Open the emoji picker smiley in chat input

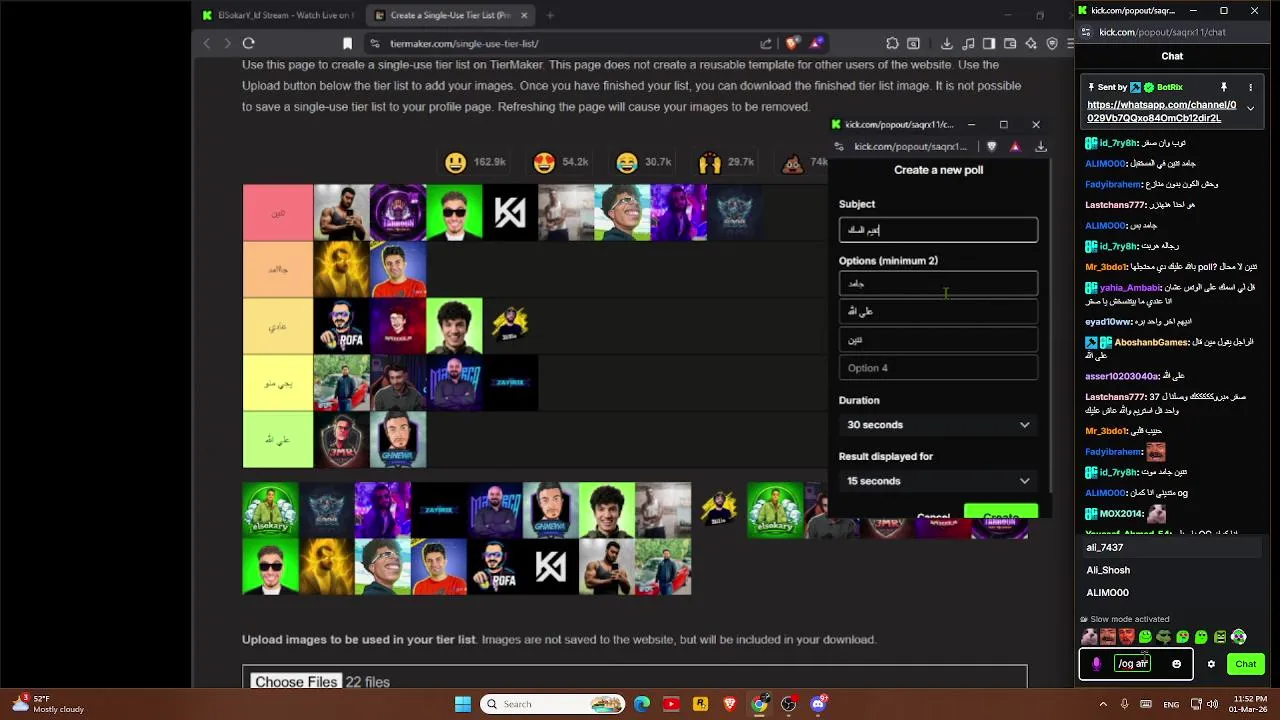1176,664
